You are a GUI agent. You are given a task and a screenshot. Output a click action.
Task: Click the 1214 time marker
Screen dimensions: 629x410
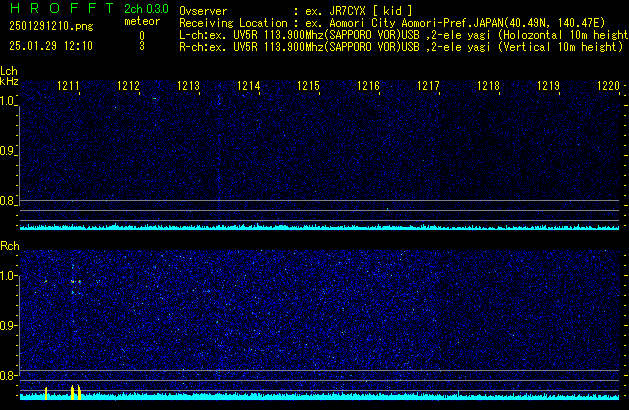pos(248,86)
